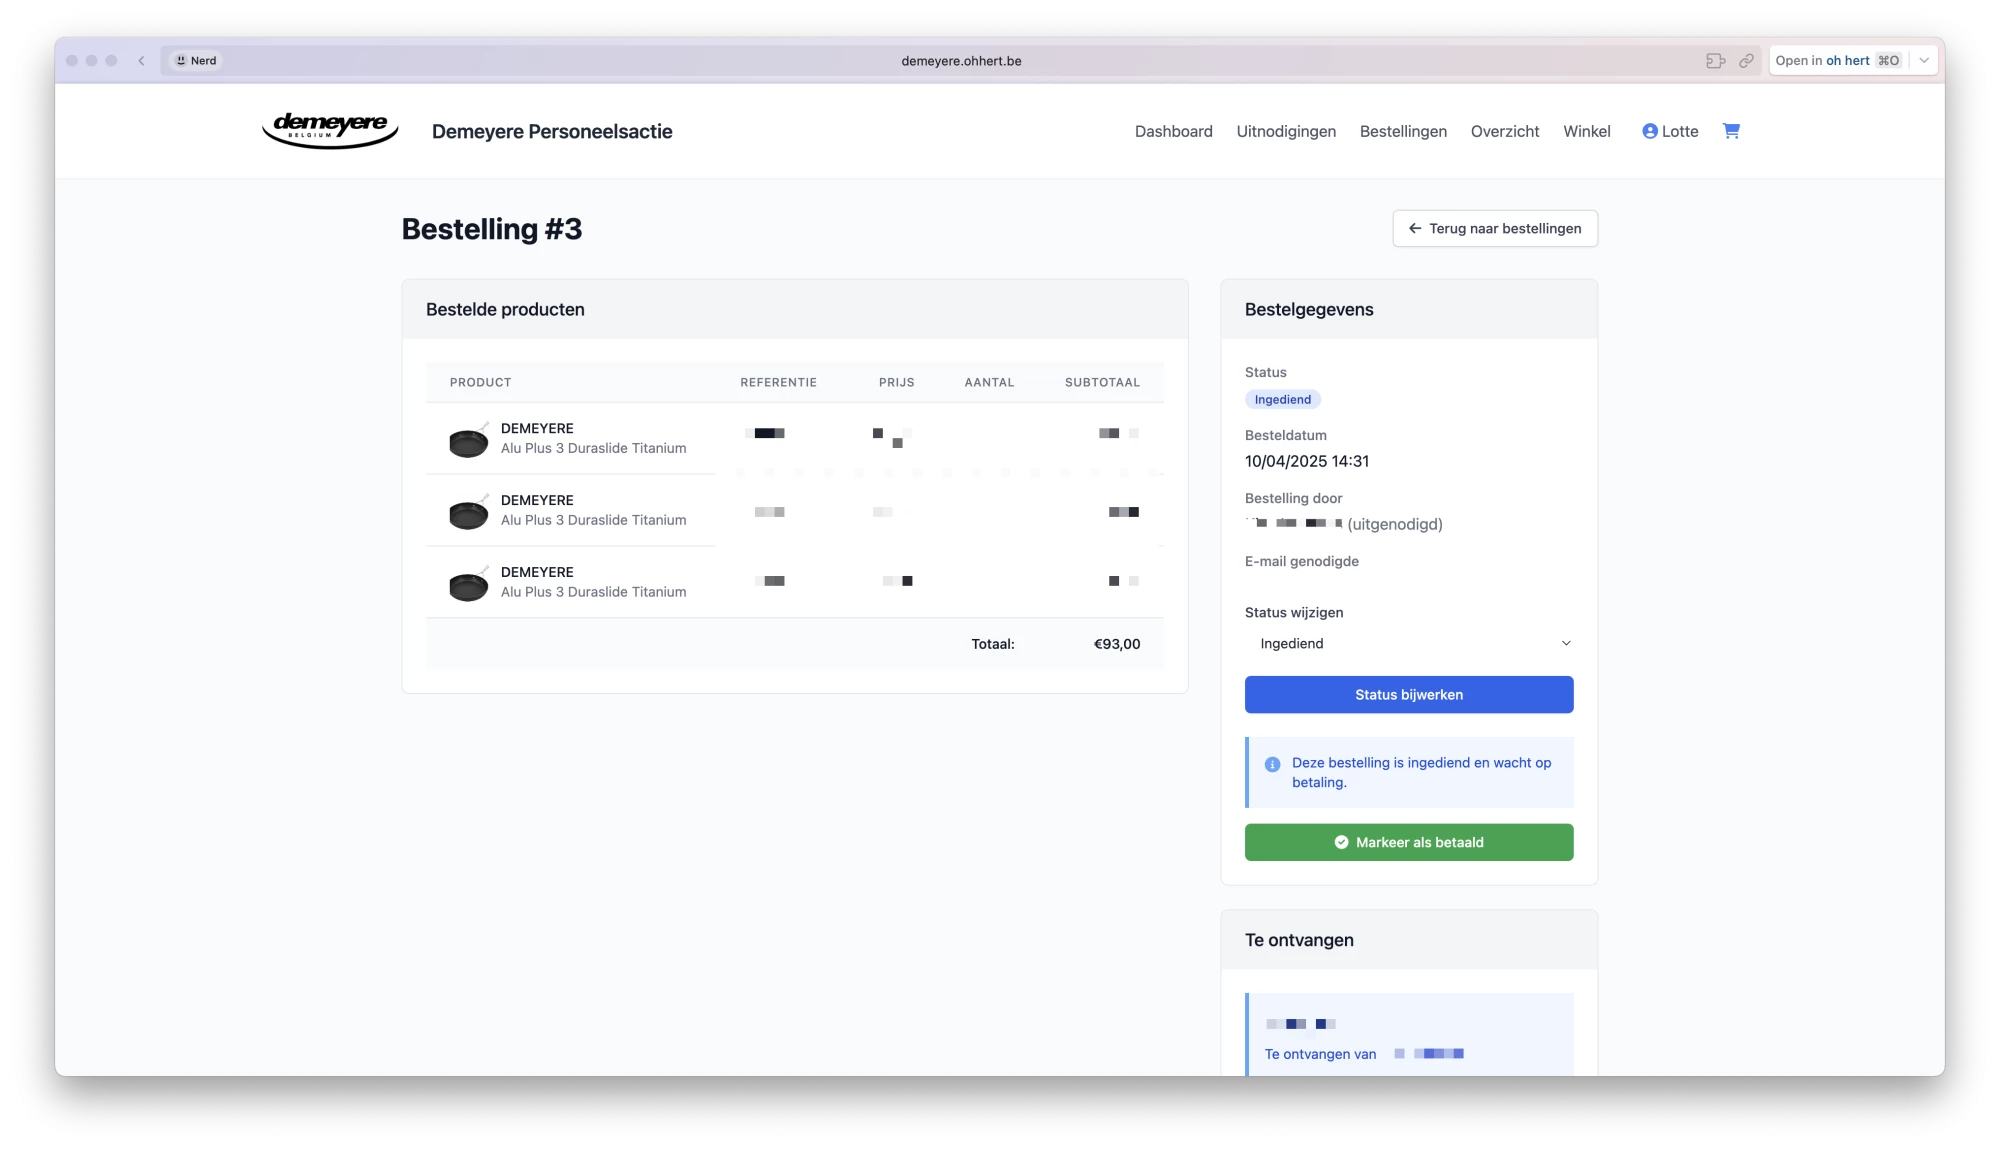Viewport: 2000px width, 1149px height.
Task: Click the copy link icon
Action: pyautogui.click(x=1746, y=61)
